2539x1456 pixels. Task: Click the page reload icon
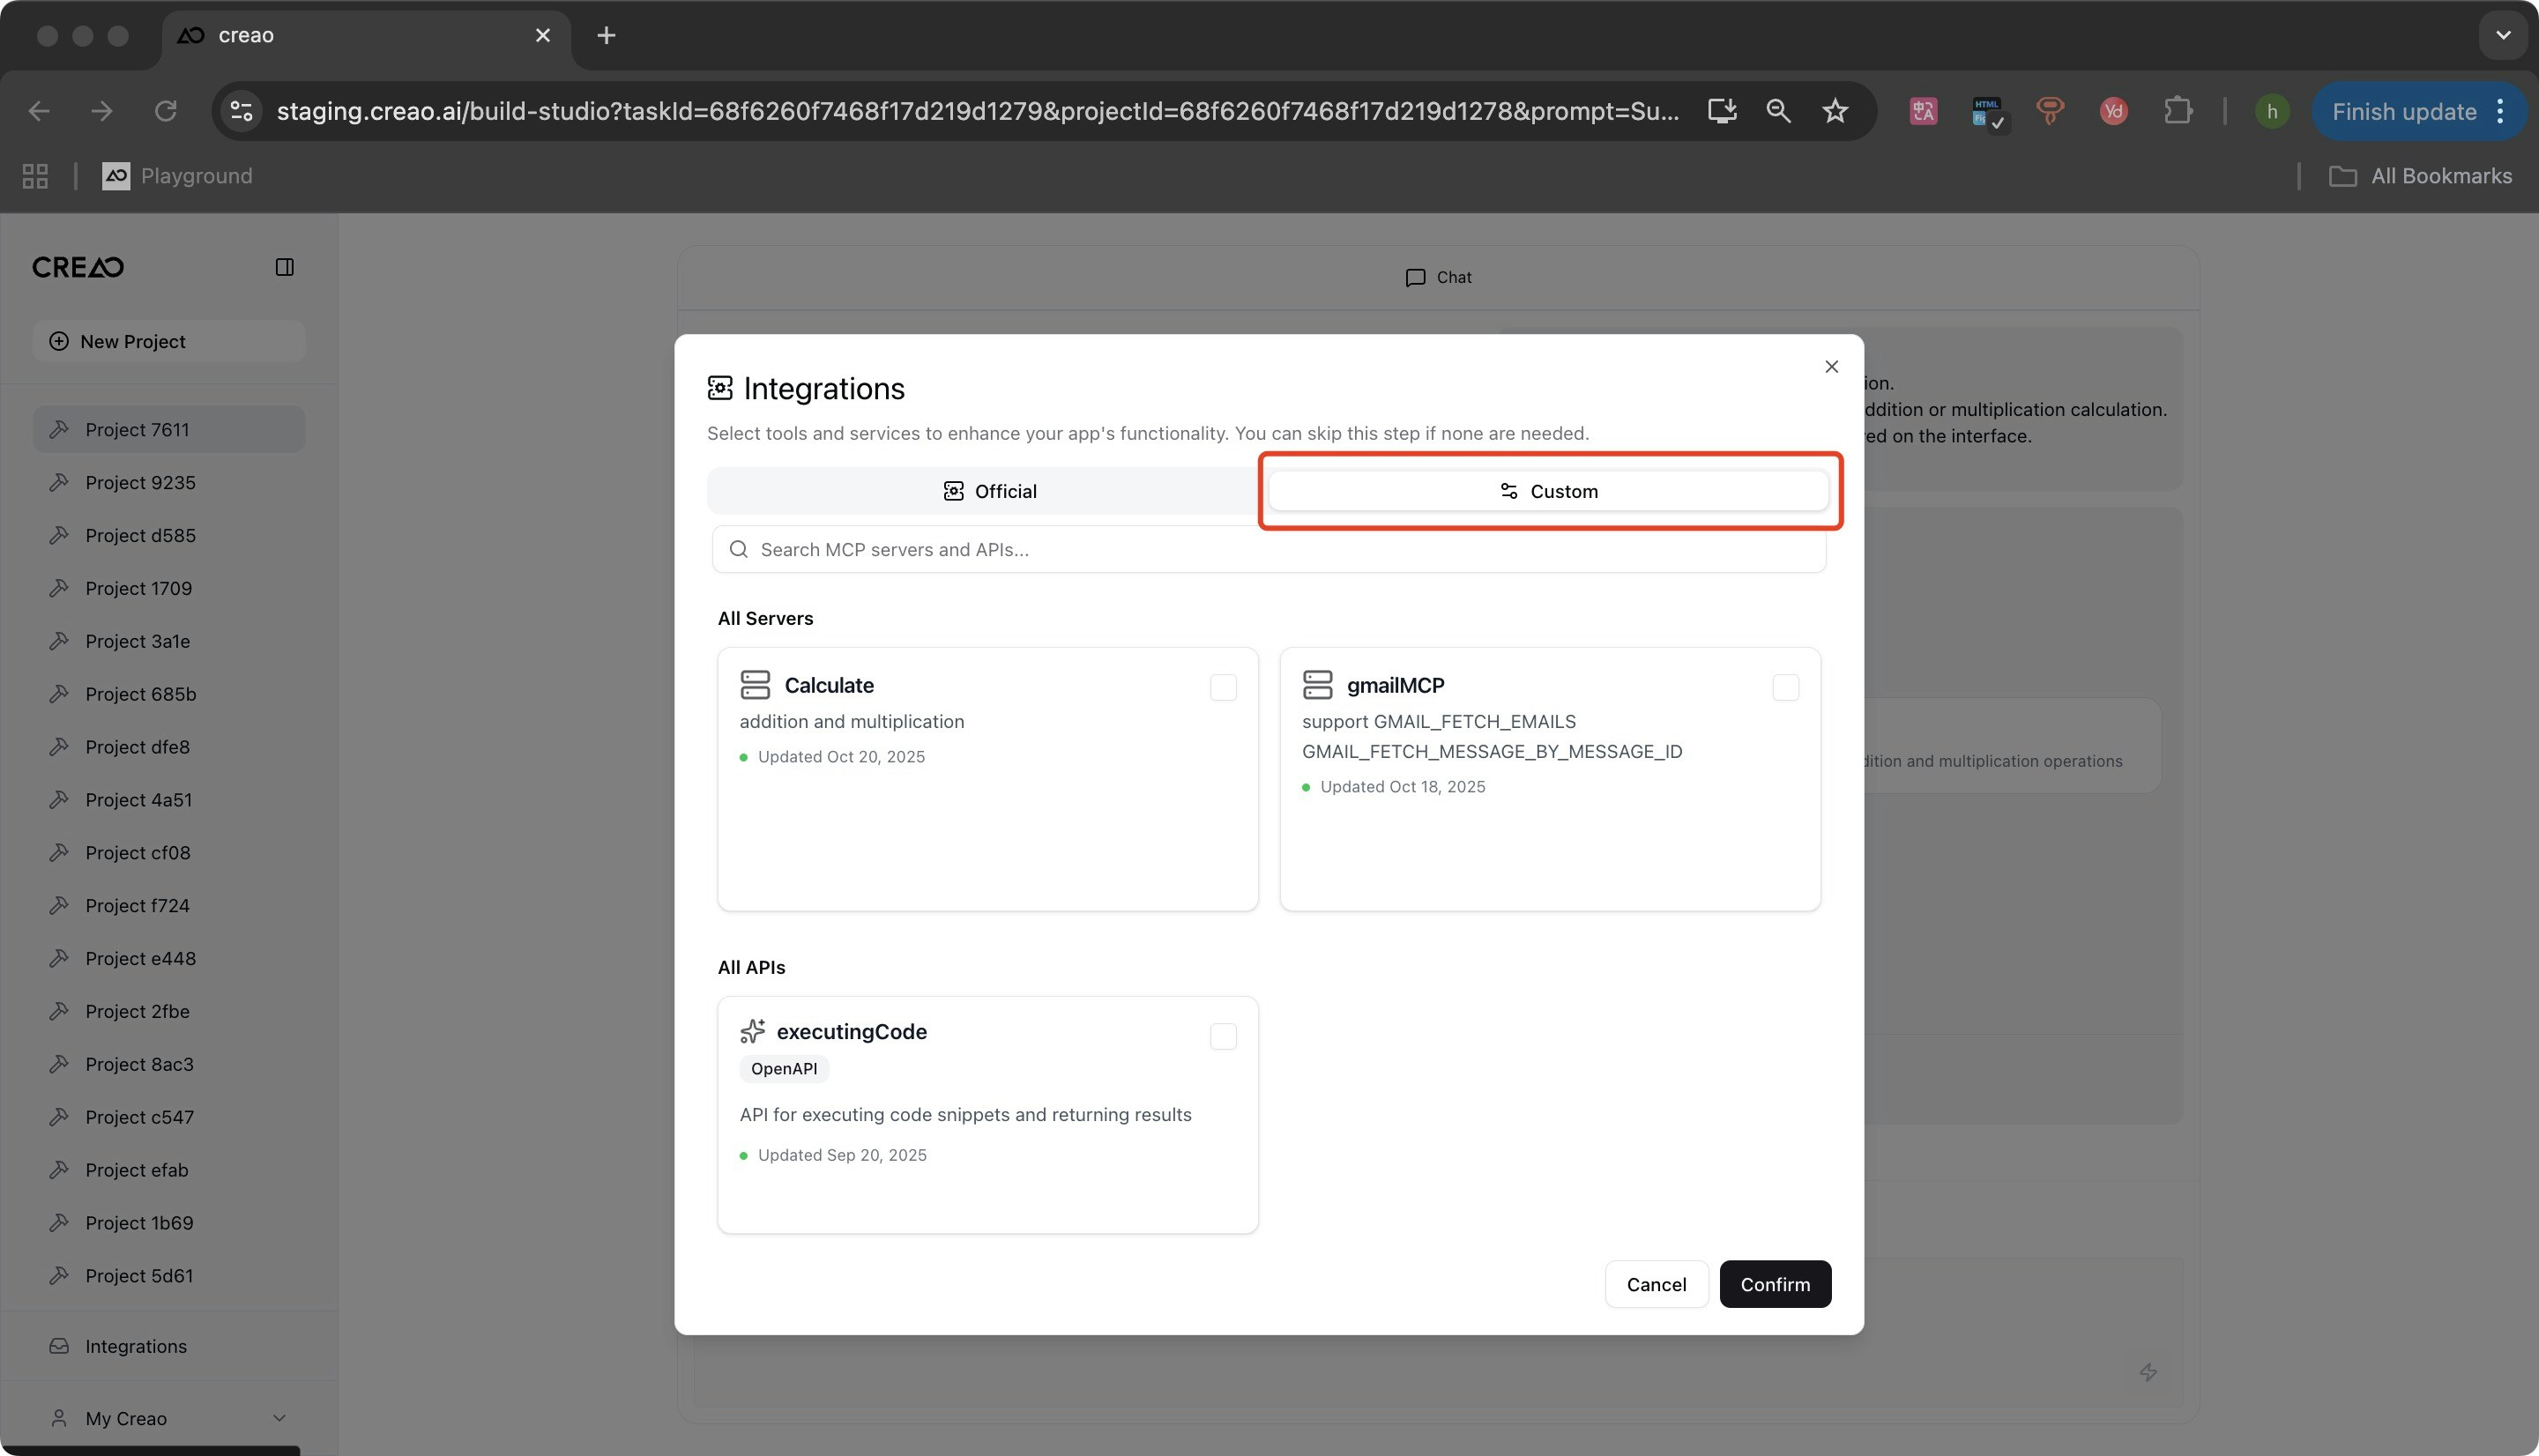pos(166,111)
